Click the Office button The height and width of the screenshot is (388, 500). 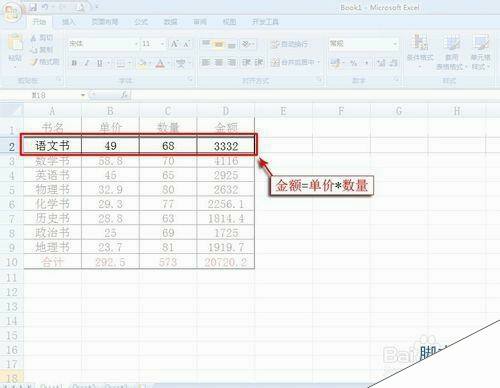[x=13, y=12]
